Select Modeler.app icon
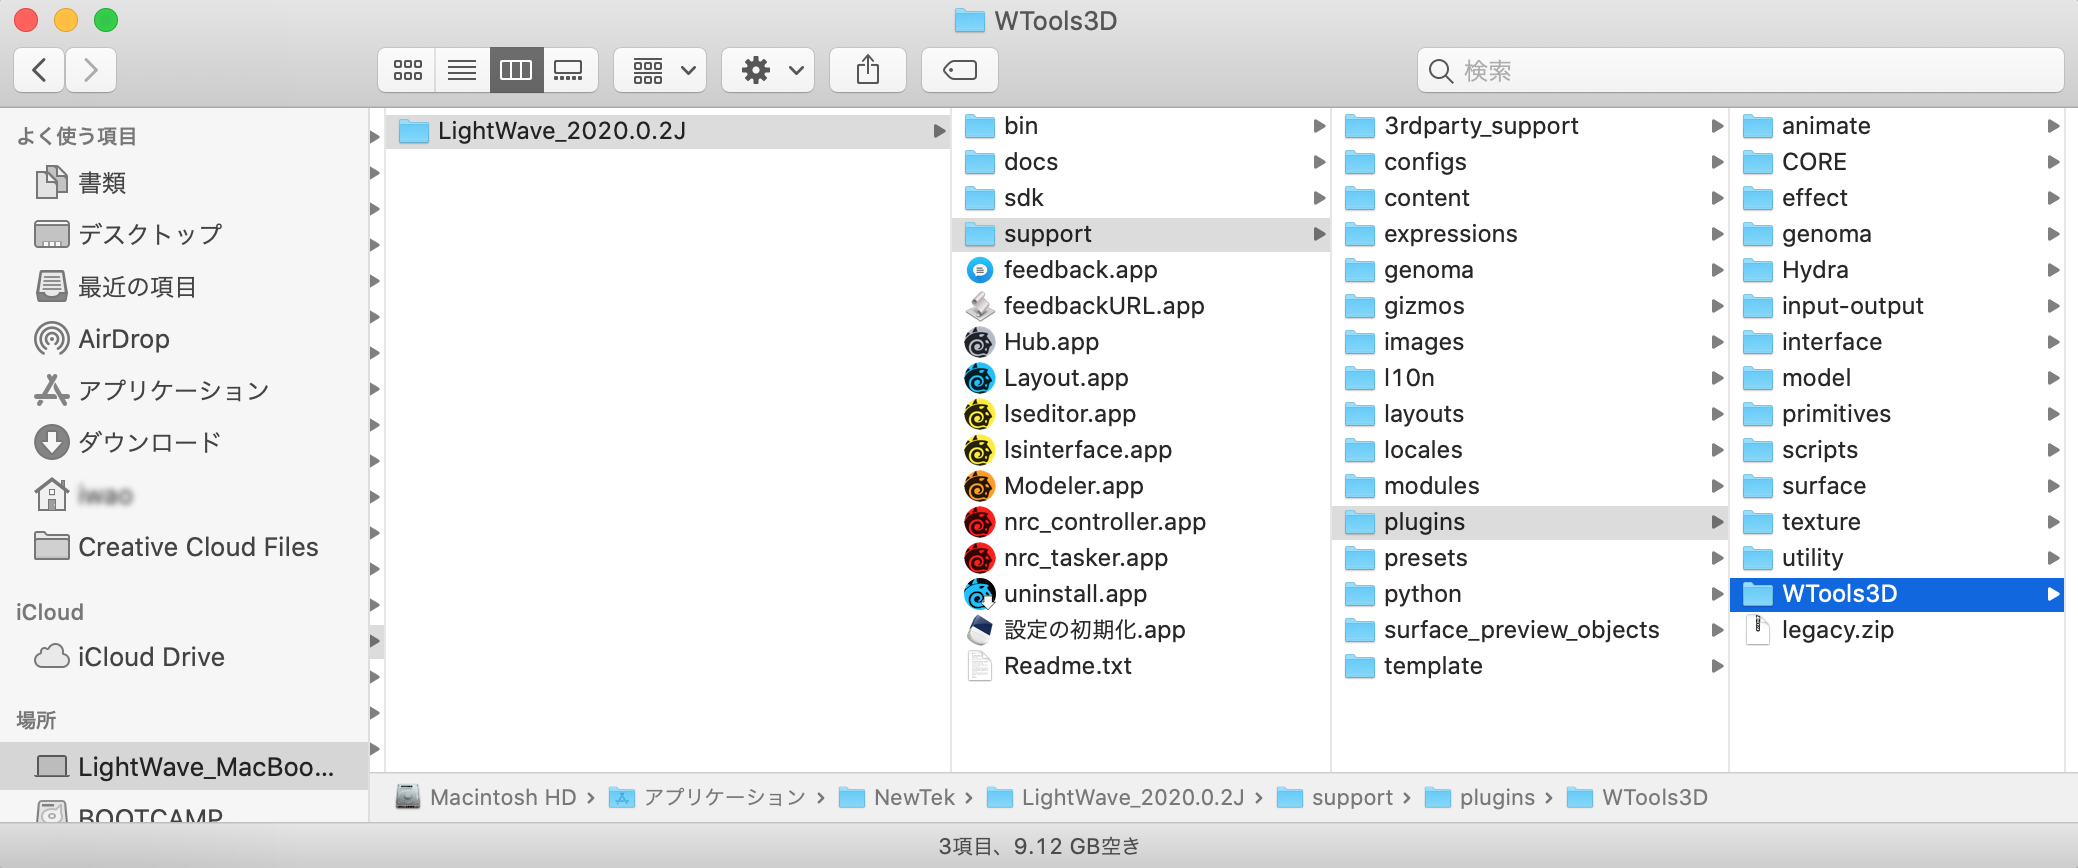This screenshot has height=868, width=2078. 980,486
